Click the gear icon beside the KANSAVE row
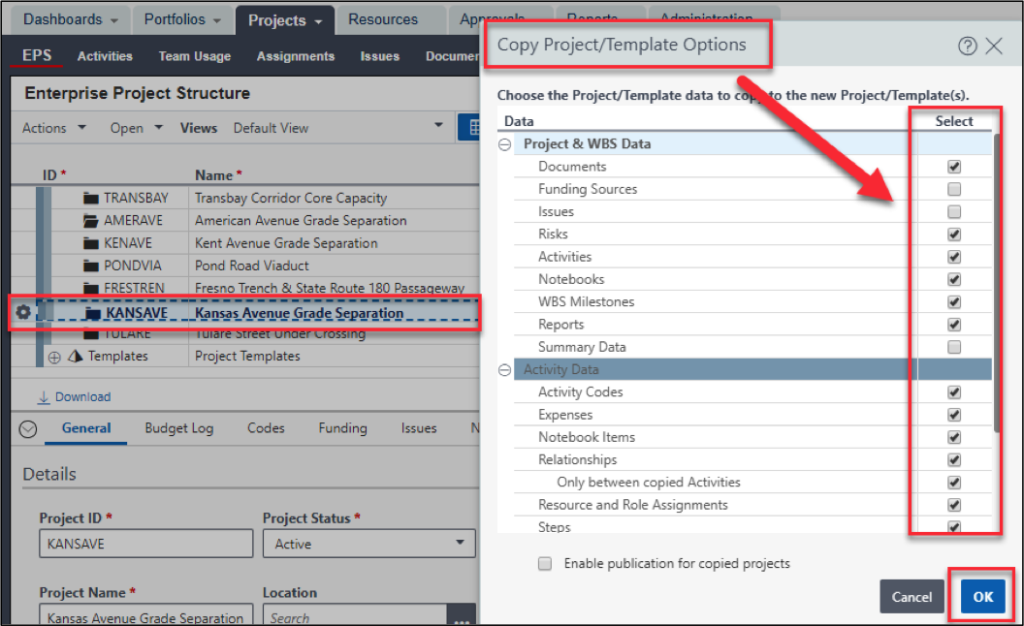Screen dimensions: 1024x626 pos(22,312)
